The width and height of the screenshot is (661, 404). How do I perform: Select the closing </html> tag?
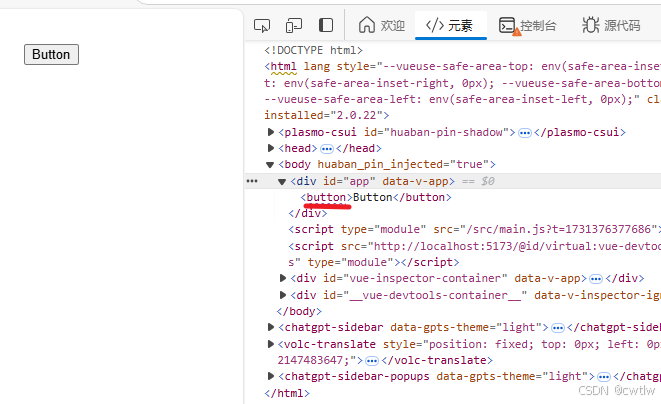coord(287,393)
